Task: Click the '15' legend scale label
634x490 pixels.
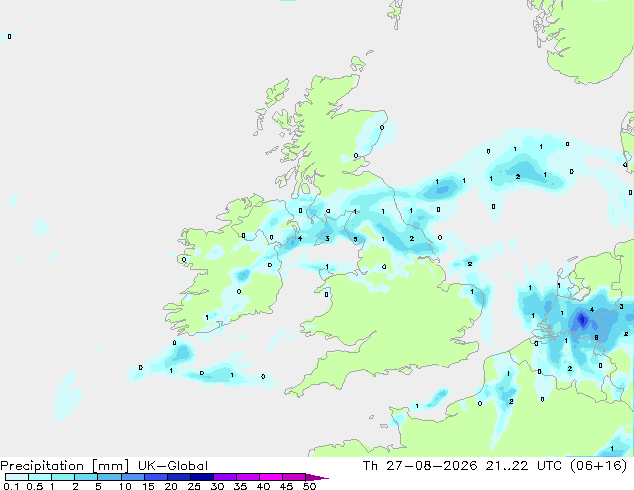Action: tap(148, 486)
